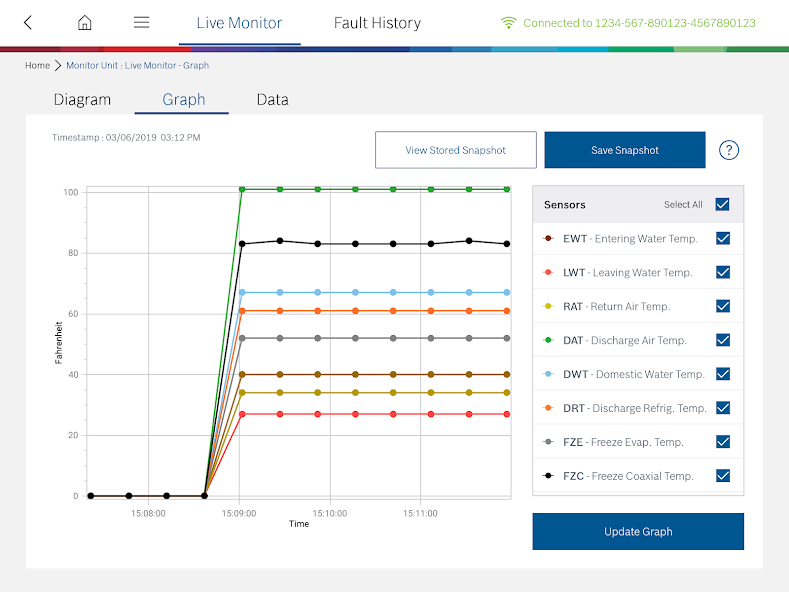Switch to the Diagram view tab
The width and height of the screenshot is (789, 592).
pos(82,100)
